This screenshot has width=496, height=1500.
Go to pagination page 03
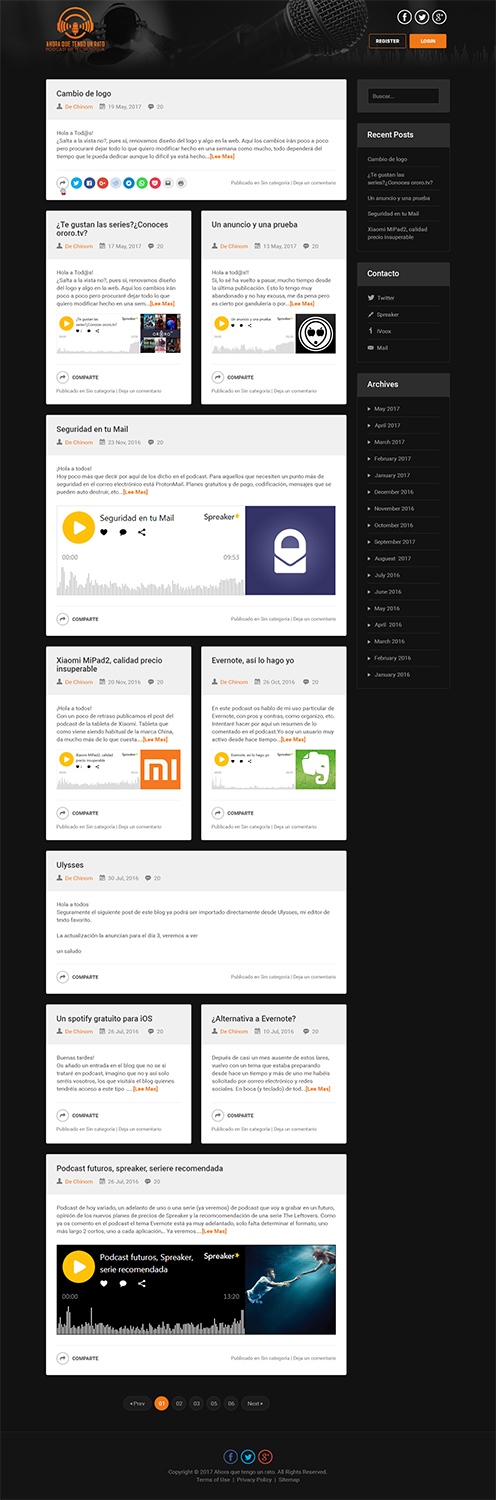[196, 1404]
